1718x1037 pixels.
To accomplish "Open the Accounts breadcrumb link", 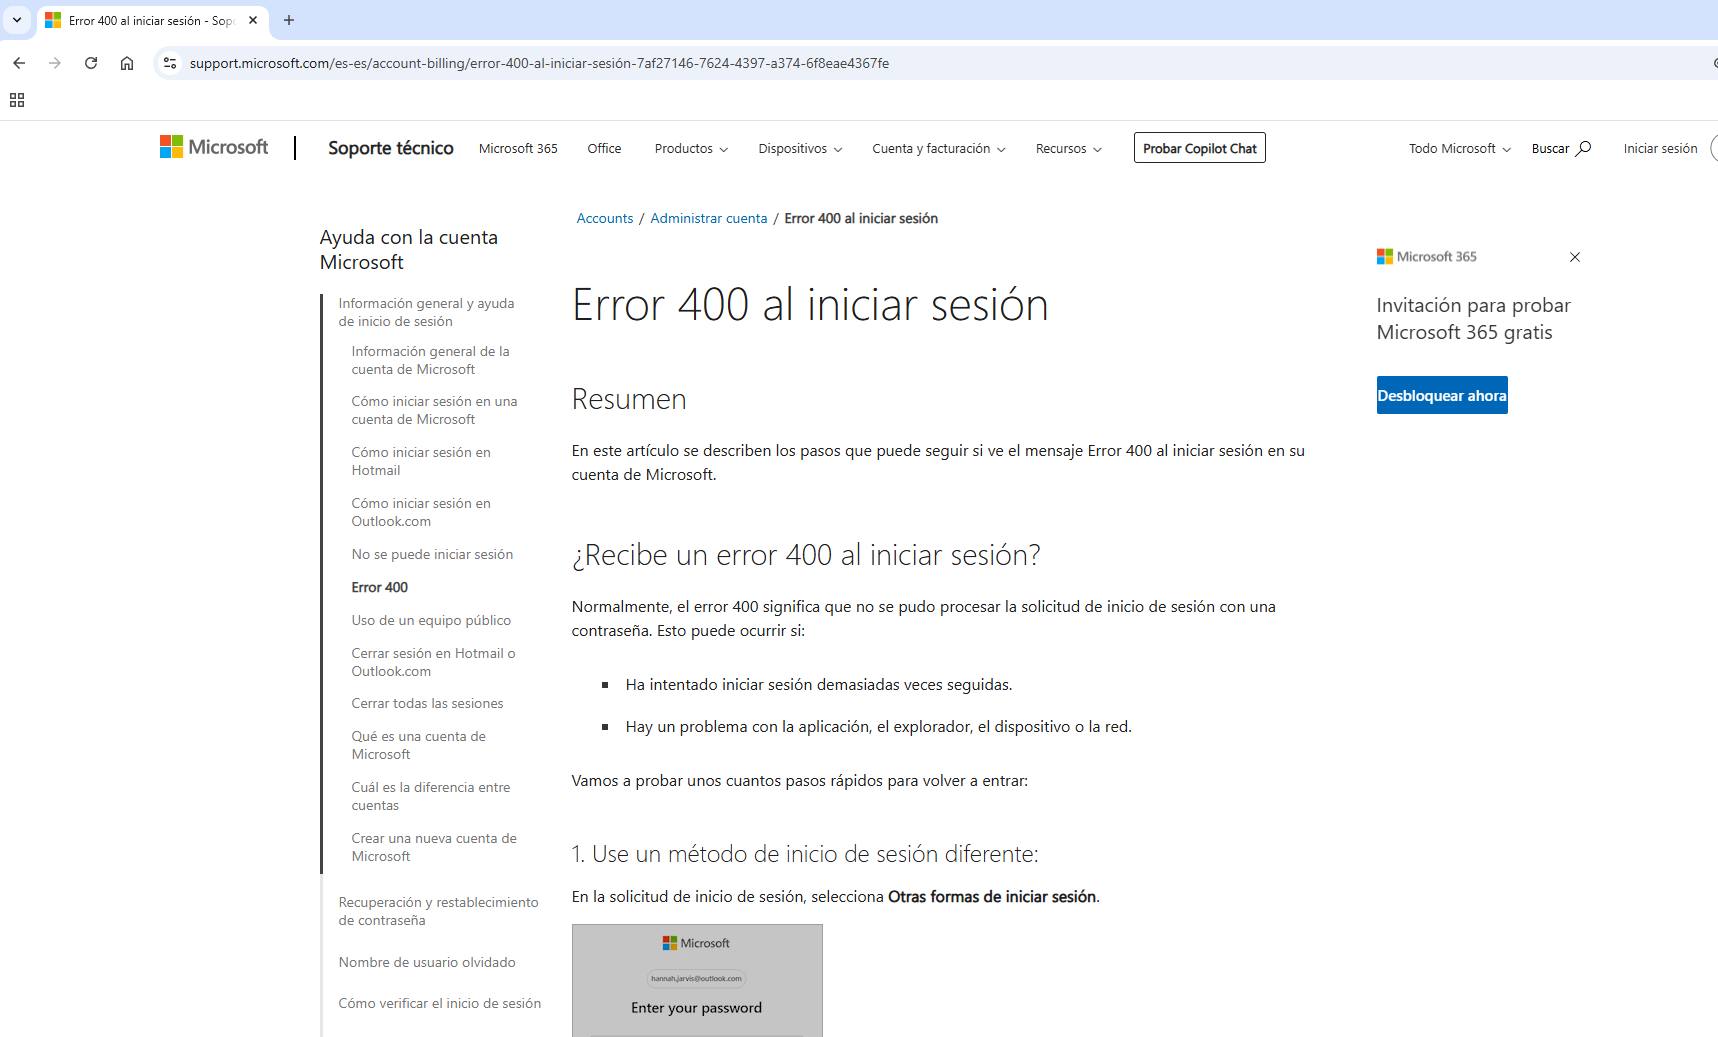I will 605,218.
